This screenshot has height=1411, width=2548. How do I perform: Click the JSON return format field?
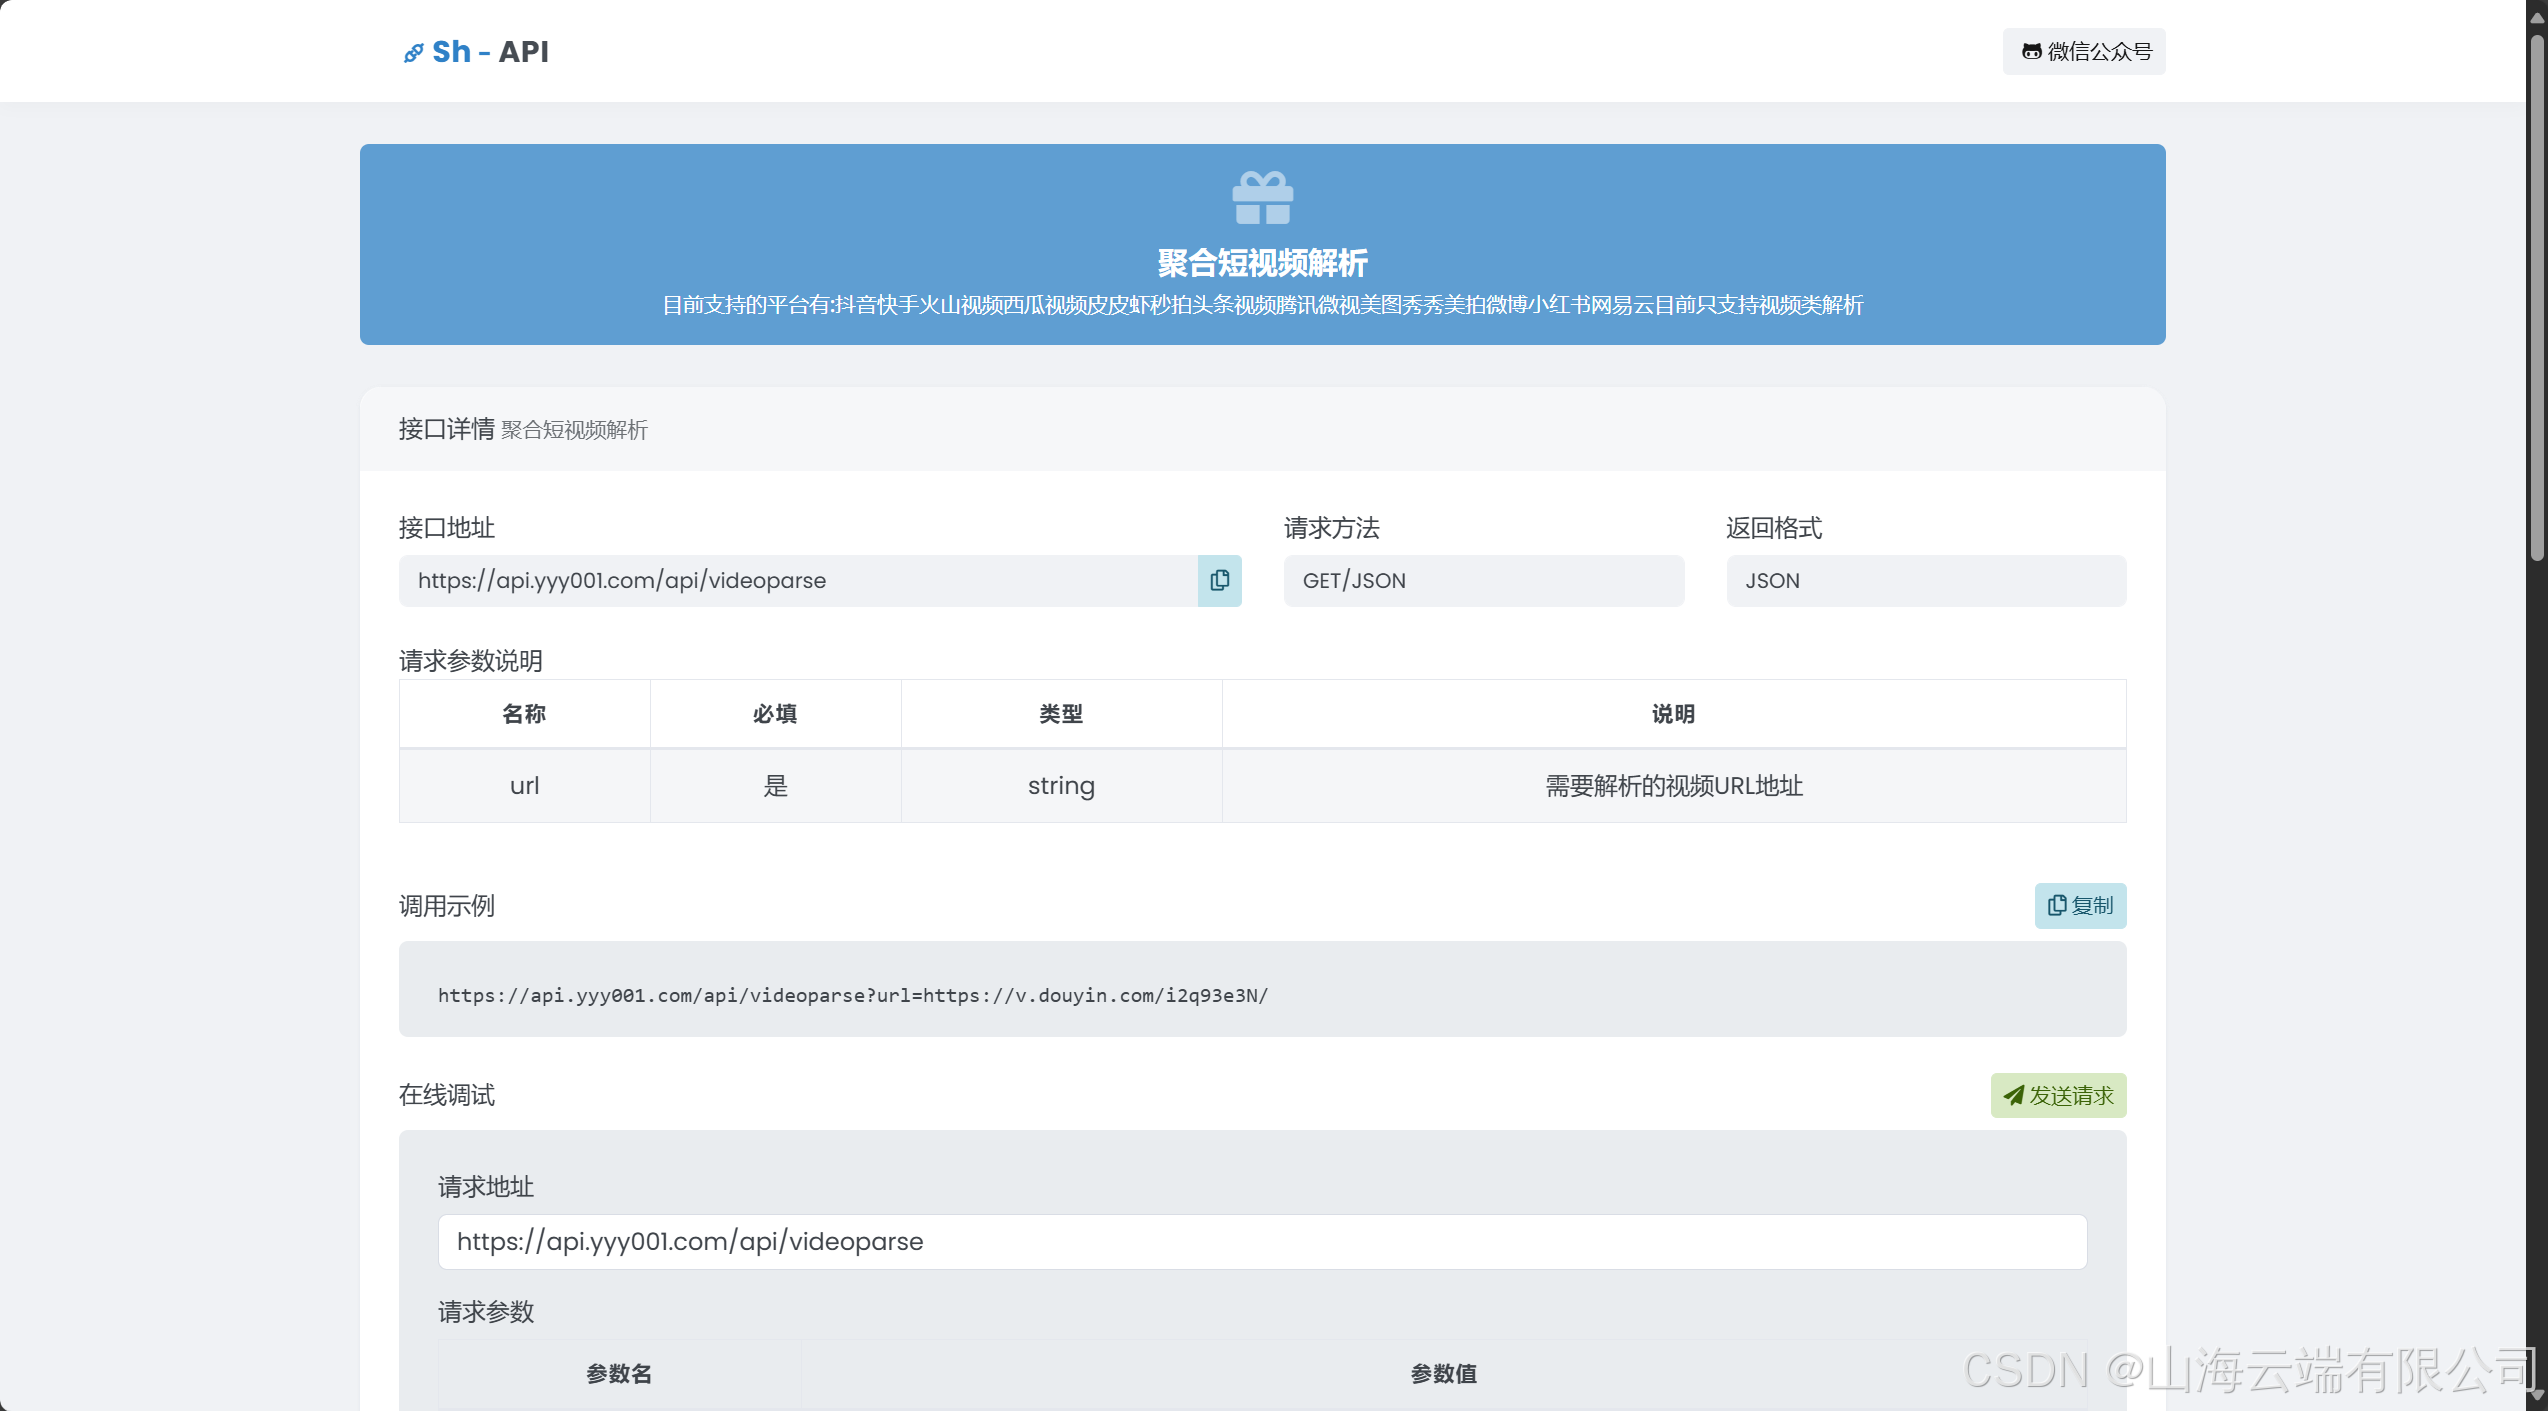pyautogui.click(x=1925, y=580)
